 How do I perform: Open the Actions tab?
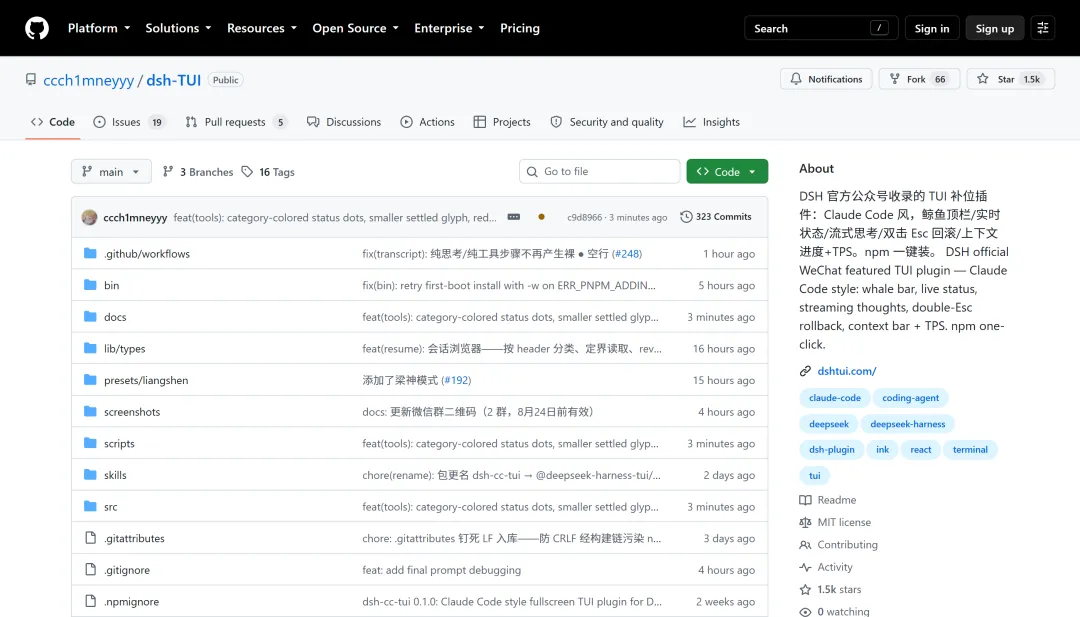pyautogui.click(x=428, y=122)
